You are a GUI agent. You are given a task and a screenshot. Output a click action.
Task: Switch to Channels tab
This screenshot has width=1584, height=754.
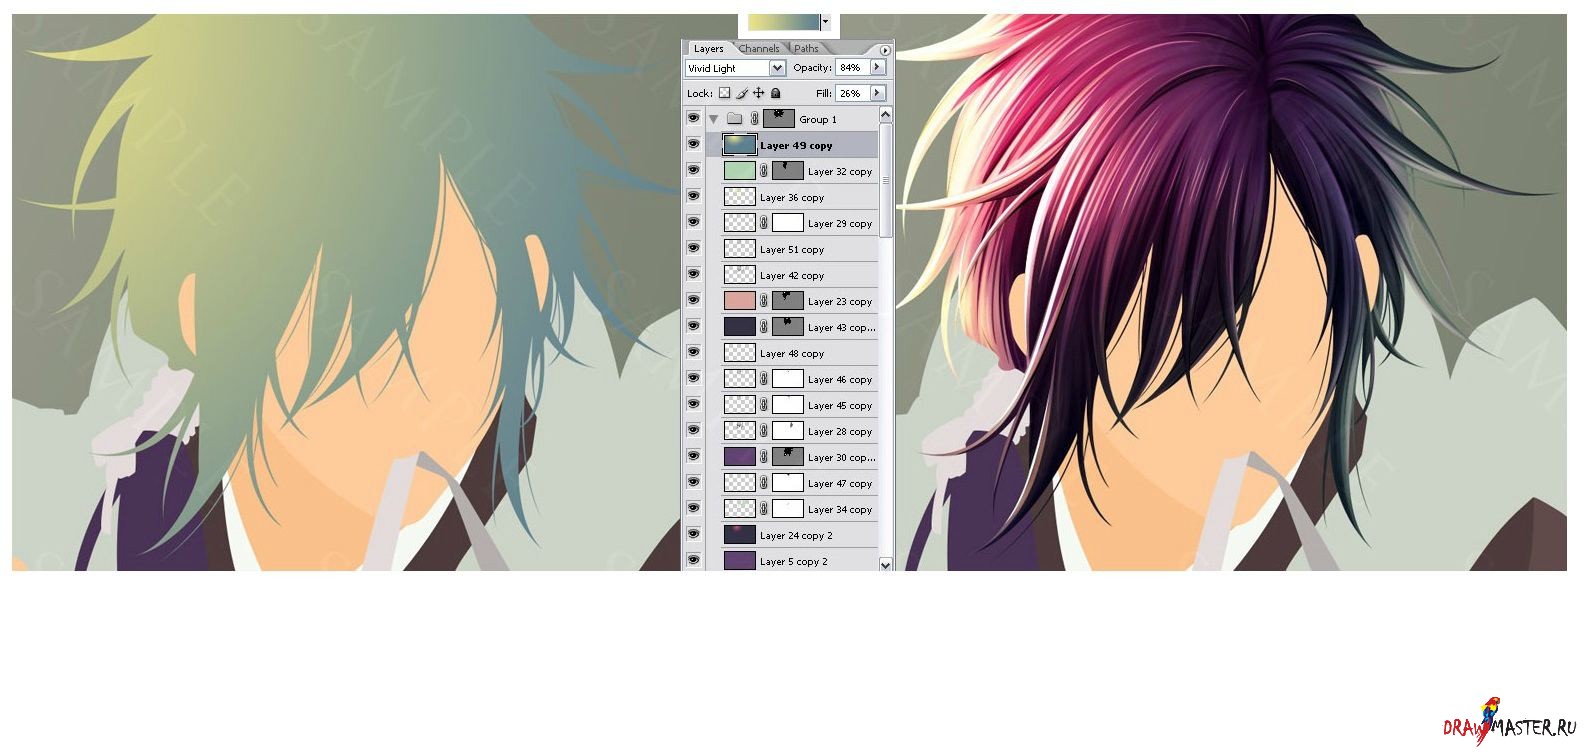760,48
